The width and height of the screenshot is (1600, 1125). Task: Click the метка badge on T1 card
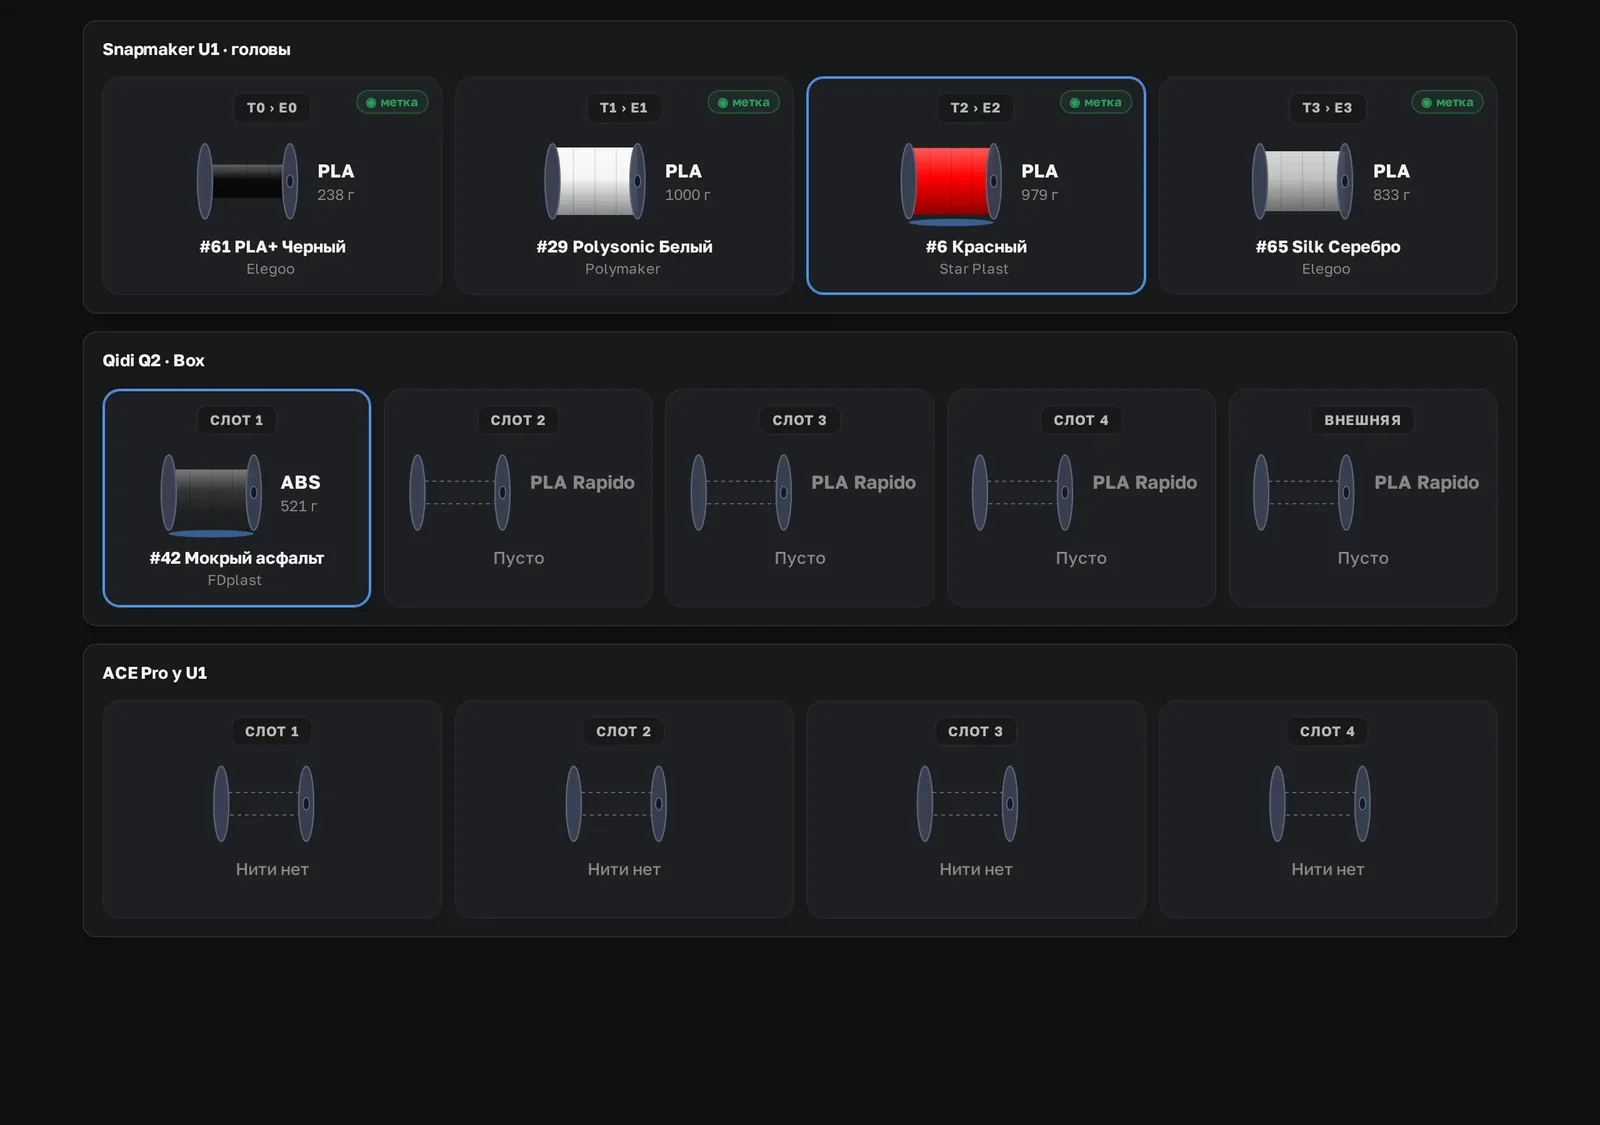(744, 102)
